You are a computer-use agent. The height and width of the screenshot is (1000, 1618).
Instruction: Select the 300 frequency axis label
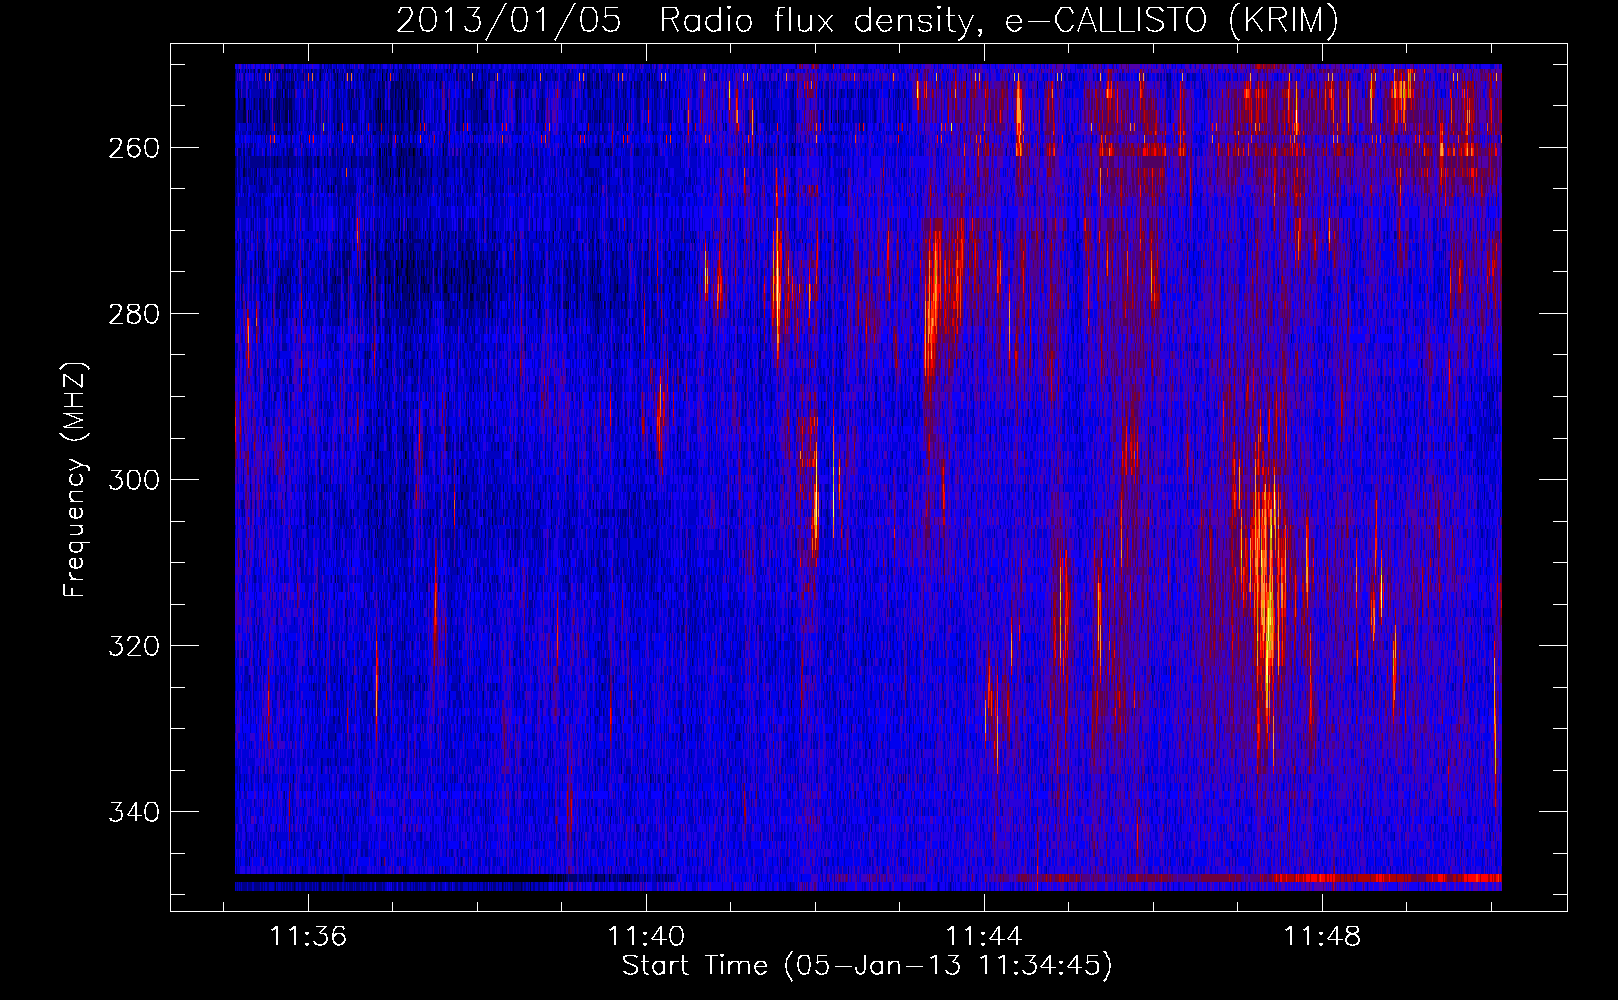[x=134, y=480]
